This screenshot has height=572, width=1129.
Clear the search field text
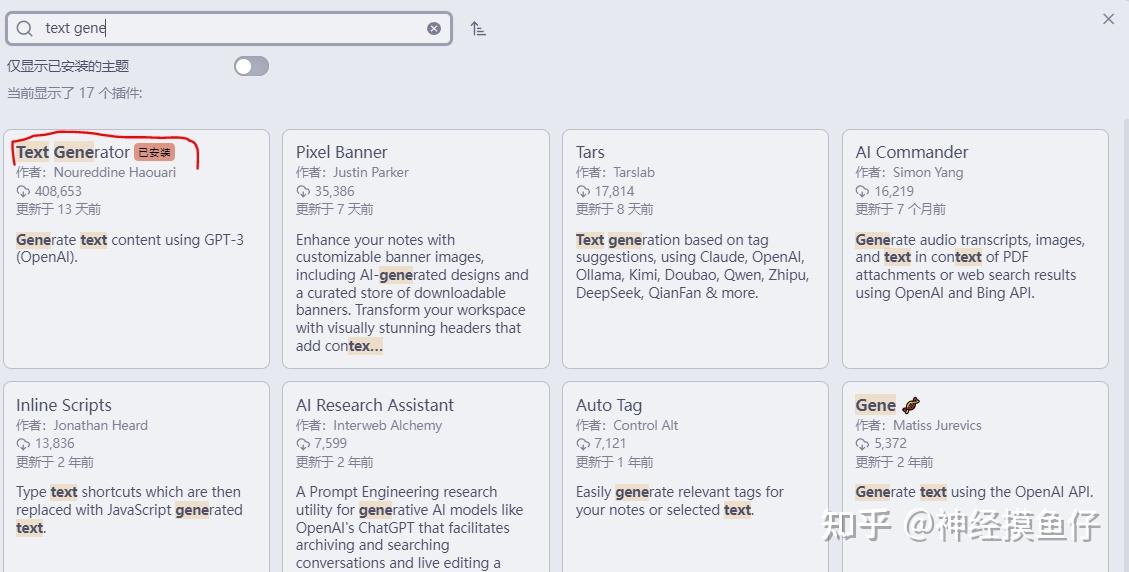tap(434, 29)
